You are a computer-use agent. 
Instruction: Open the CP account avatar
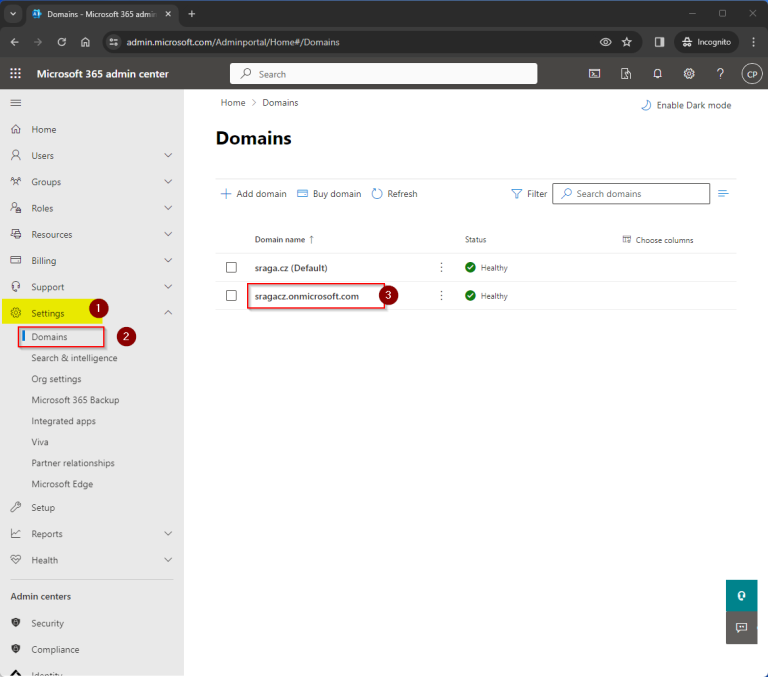752,74
